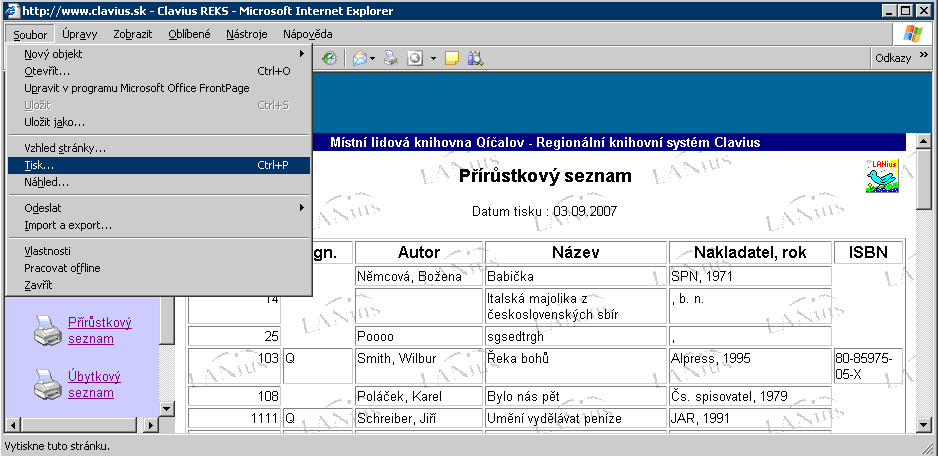Click the 80-85975-05-X ISBN cell

868,366
